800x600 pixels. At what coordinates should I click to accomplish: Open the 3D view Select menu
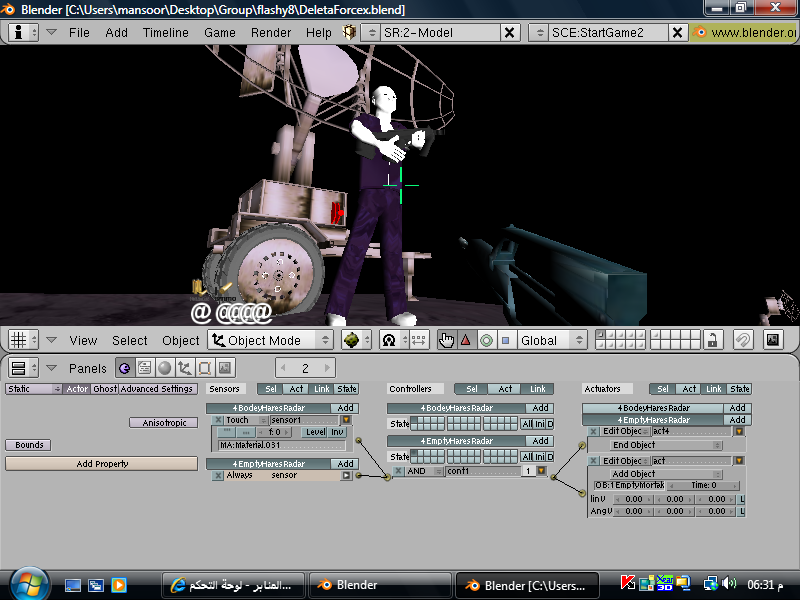[130, 340]
